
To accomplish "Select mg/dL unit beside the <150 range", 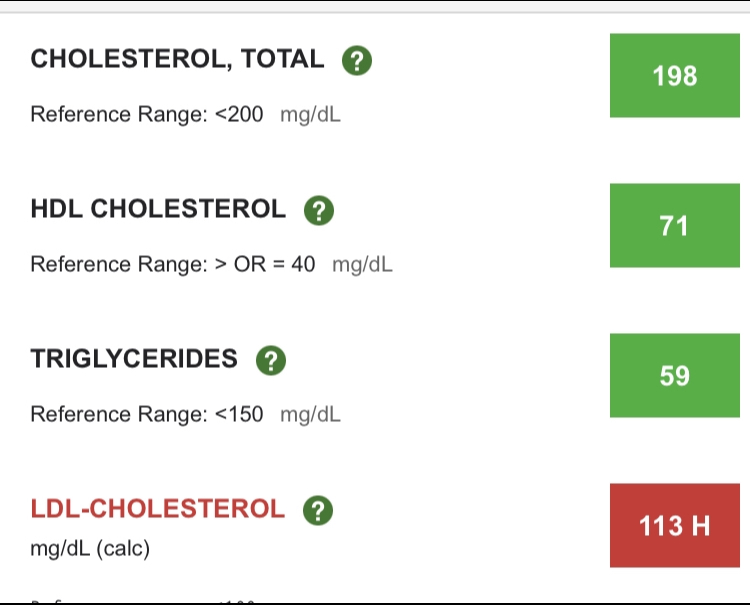I will pos(310,415).
